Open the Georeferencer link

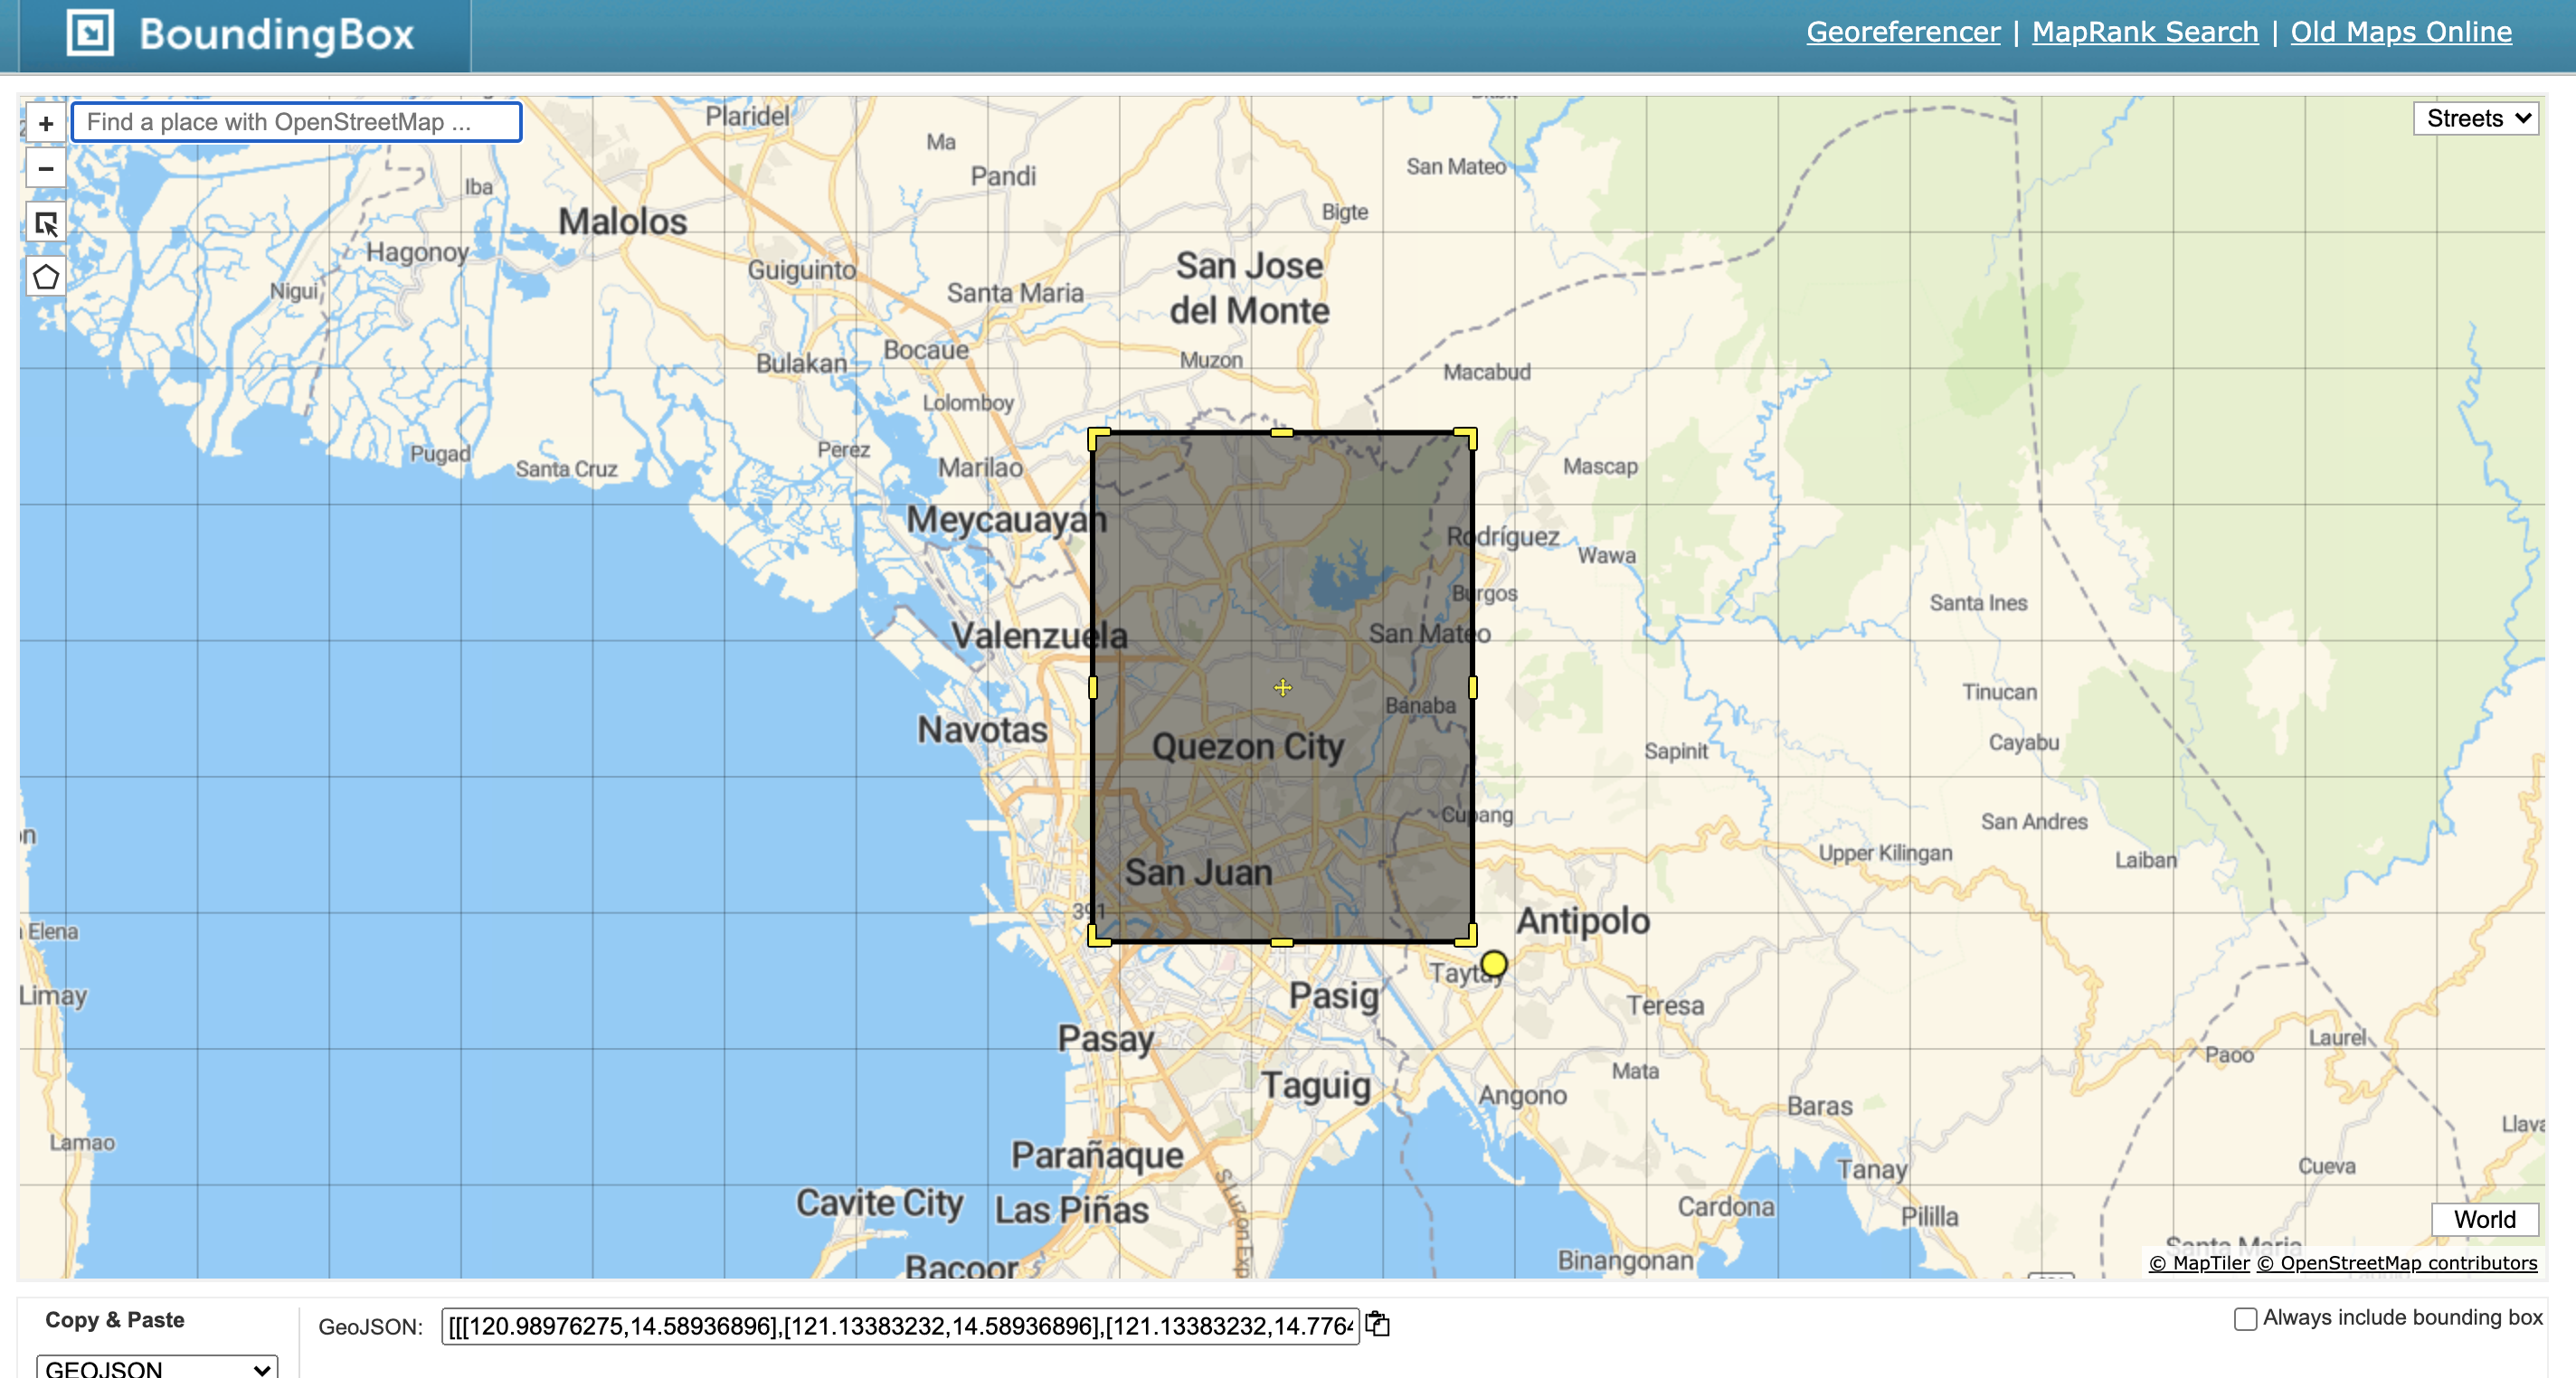[1903, 32]
